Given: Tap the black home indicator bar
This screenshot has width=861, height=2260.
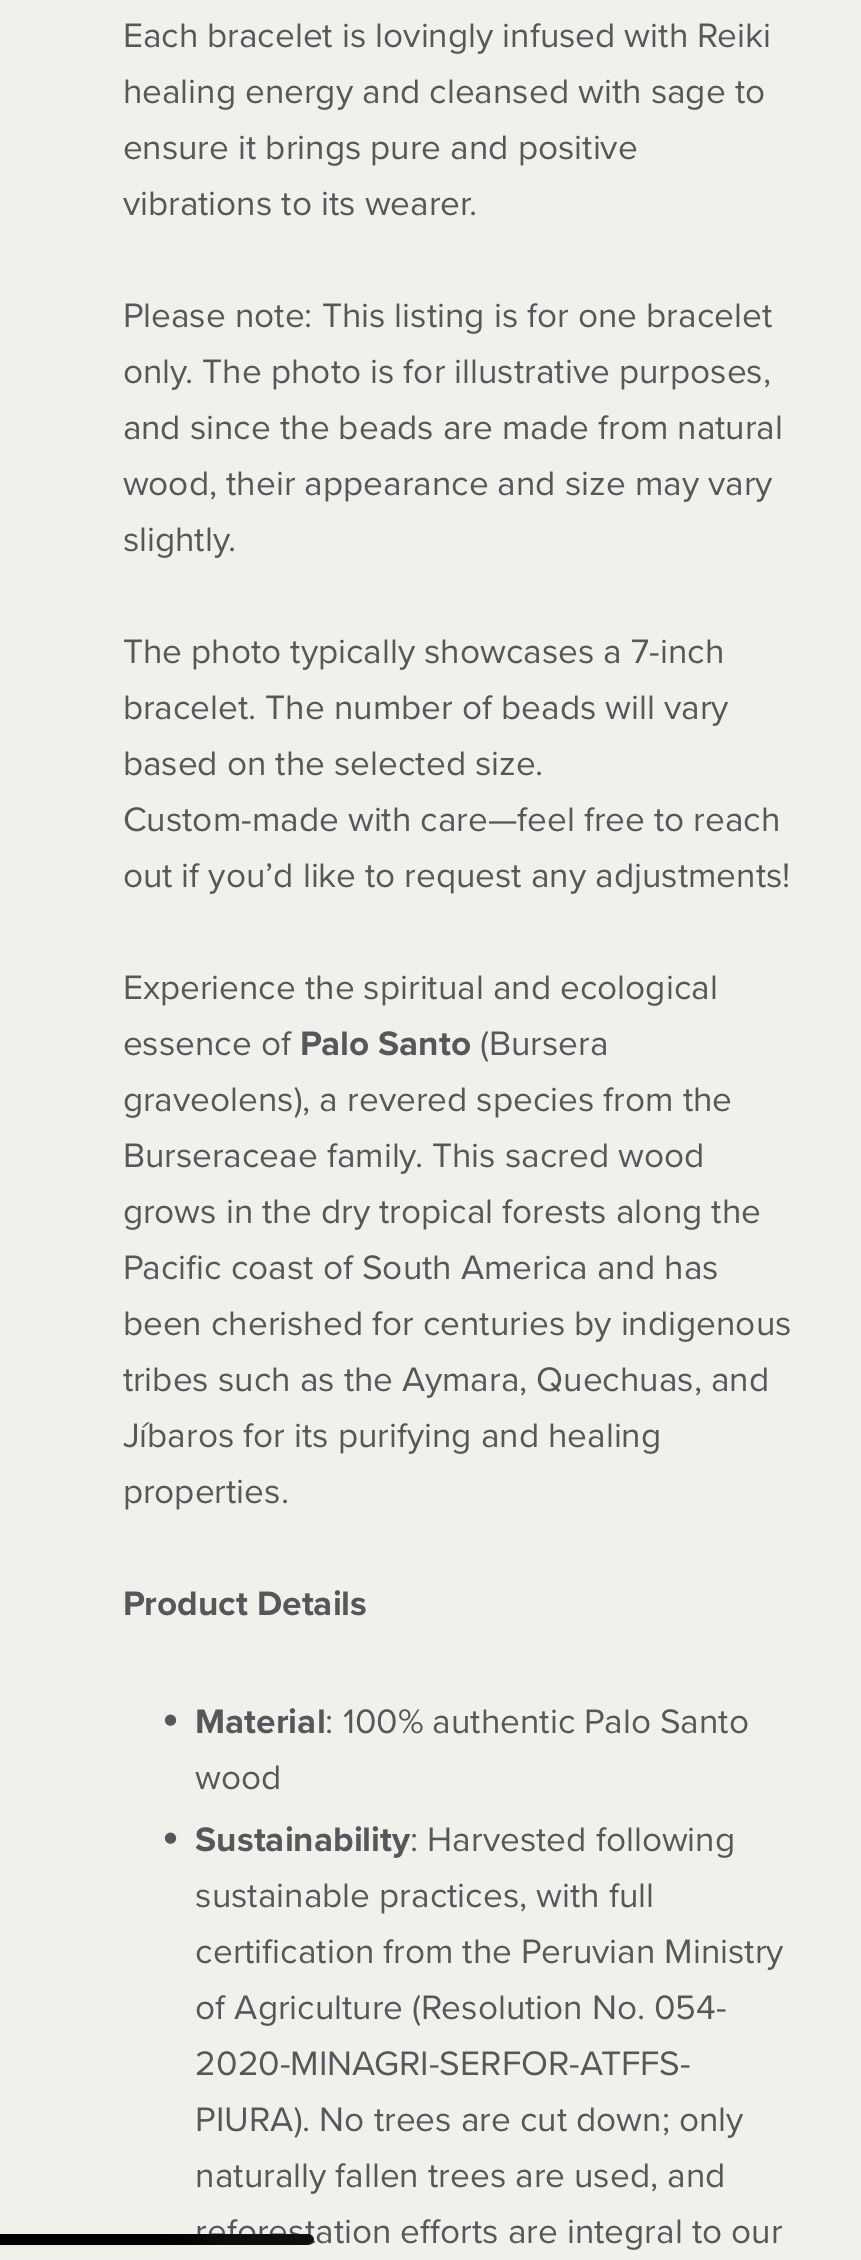Looking at the screenshot, I should (x=157, y=2240).
